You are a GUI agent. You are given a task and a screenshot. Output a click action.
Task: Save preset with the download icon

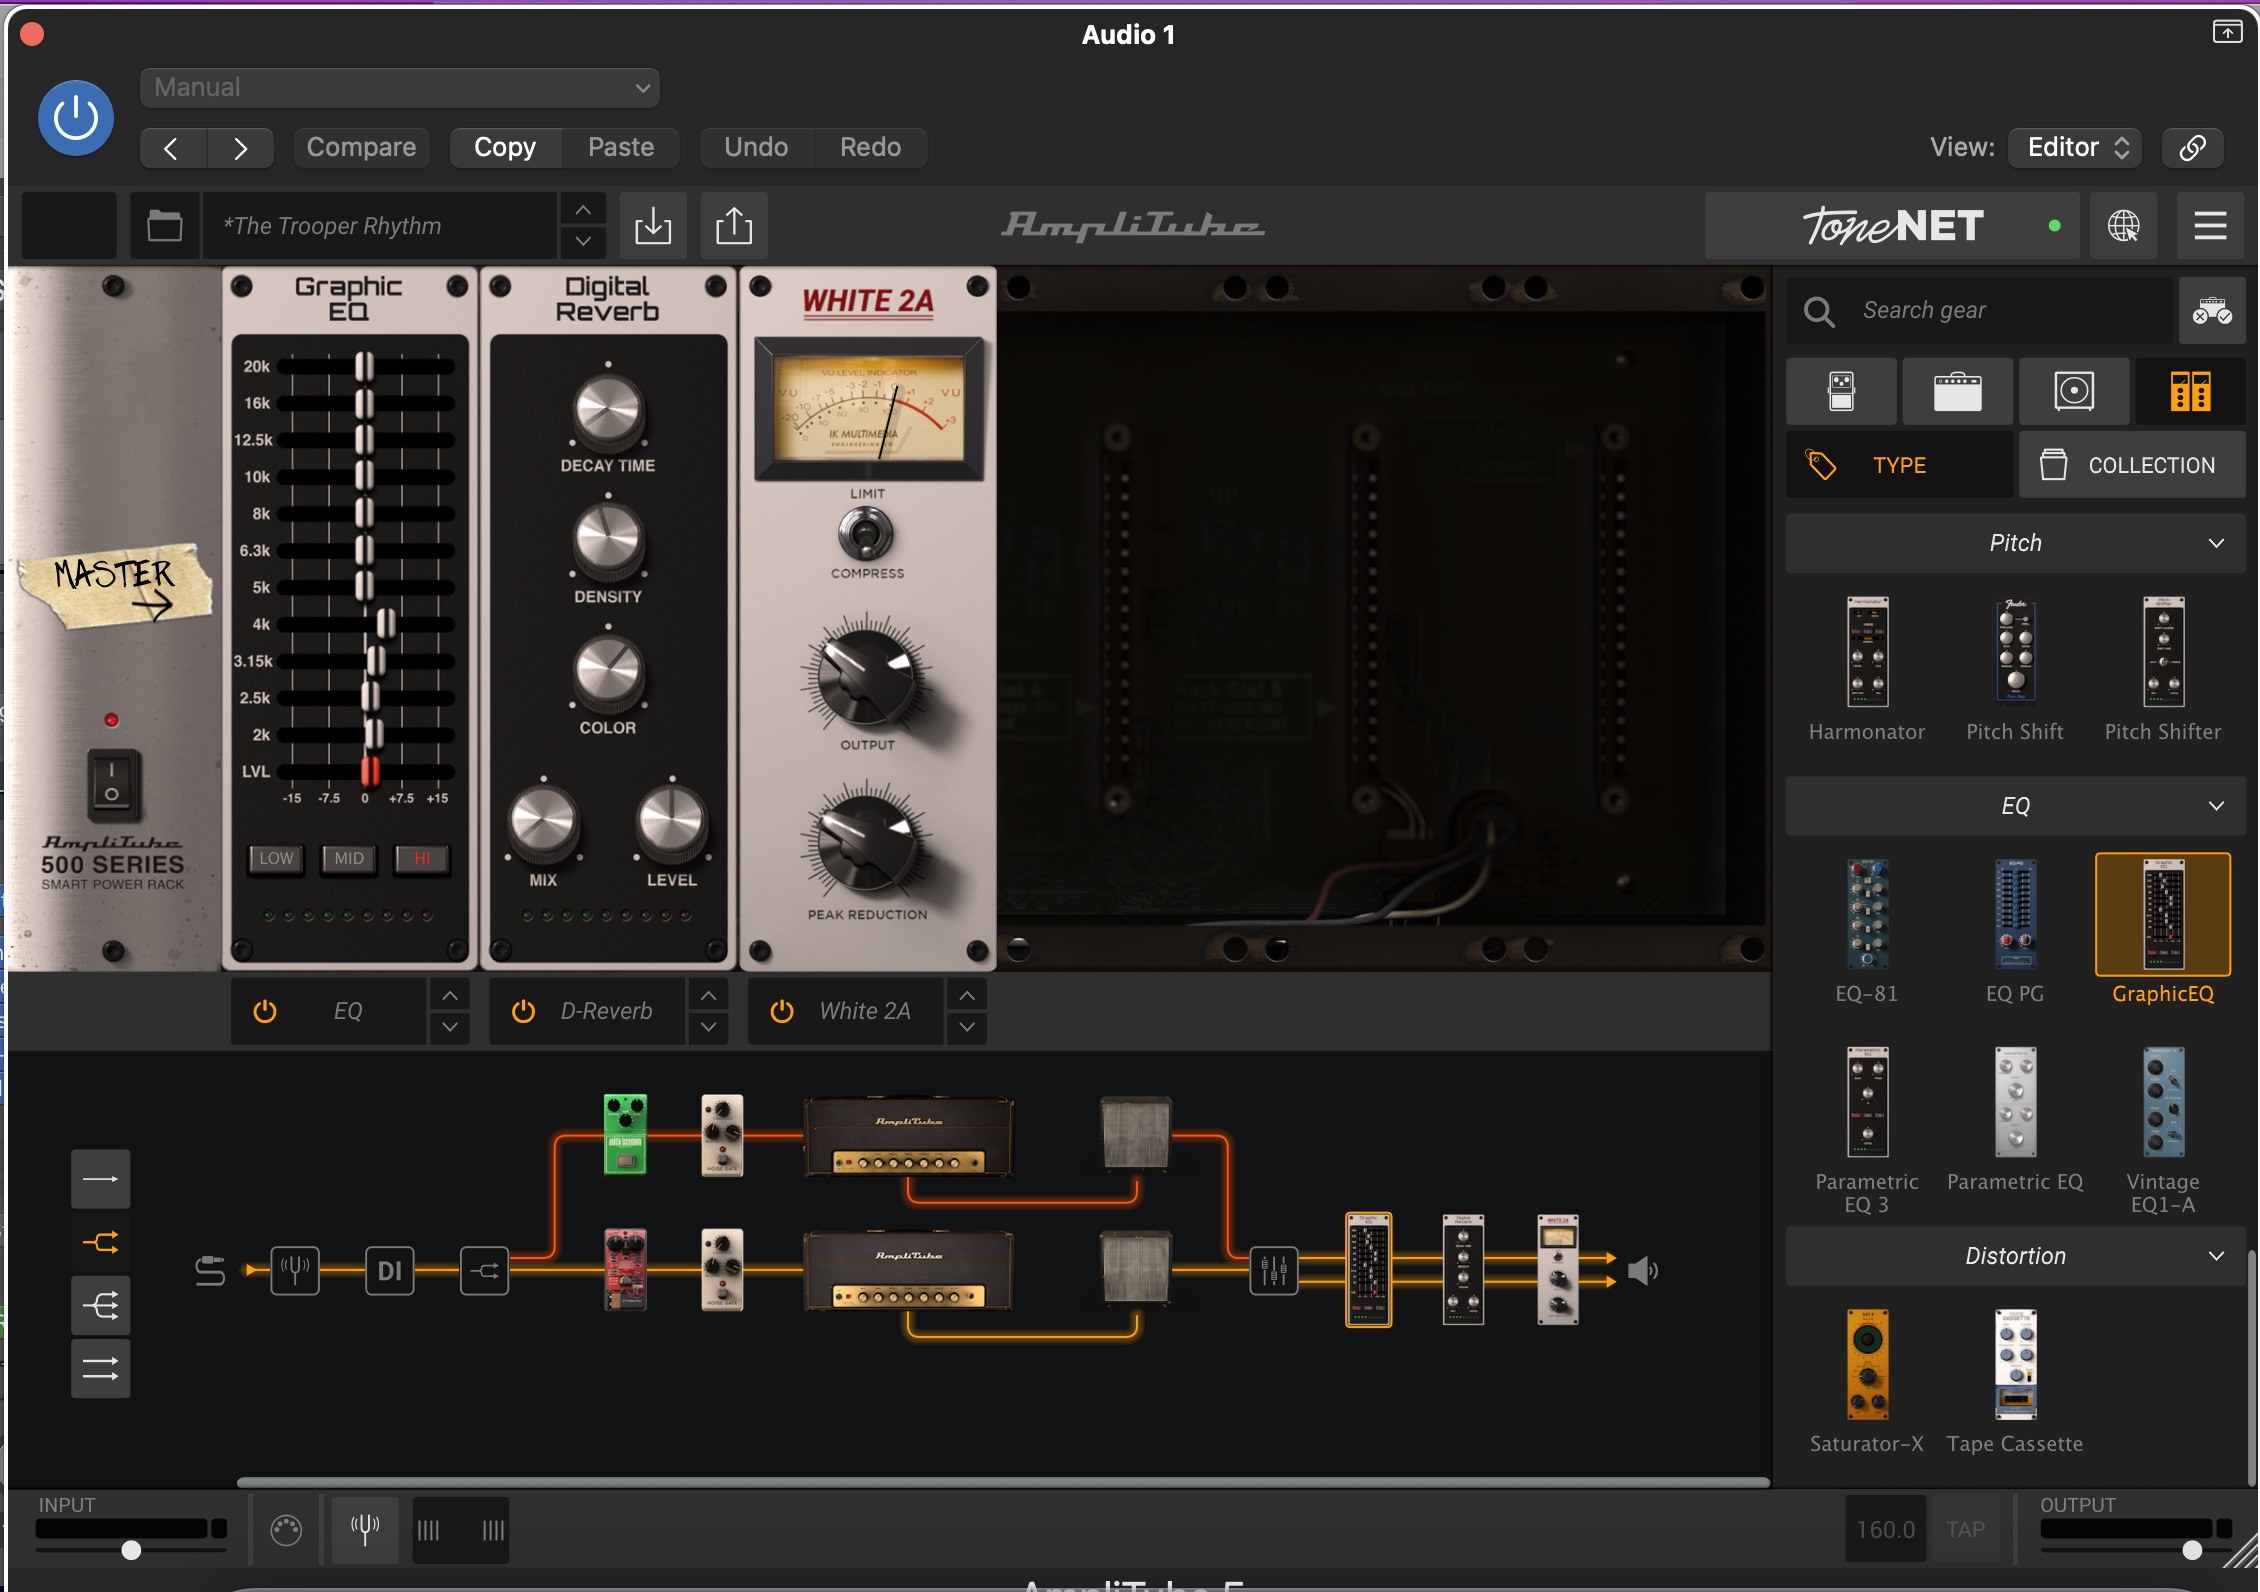[653, 225]
